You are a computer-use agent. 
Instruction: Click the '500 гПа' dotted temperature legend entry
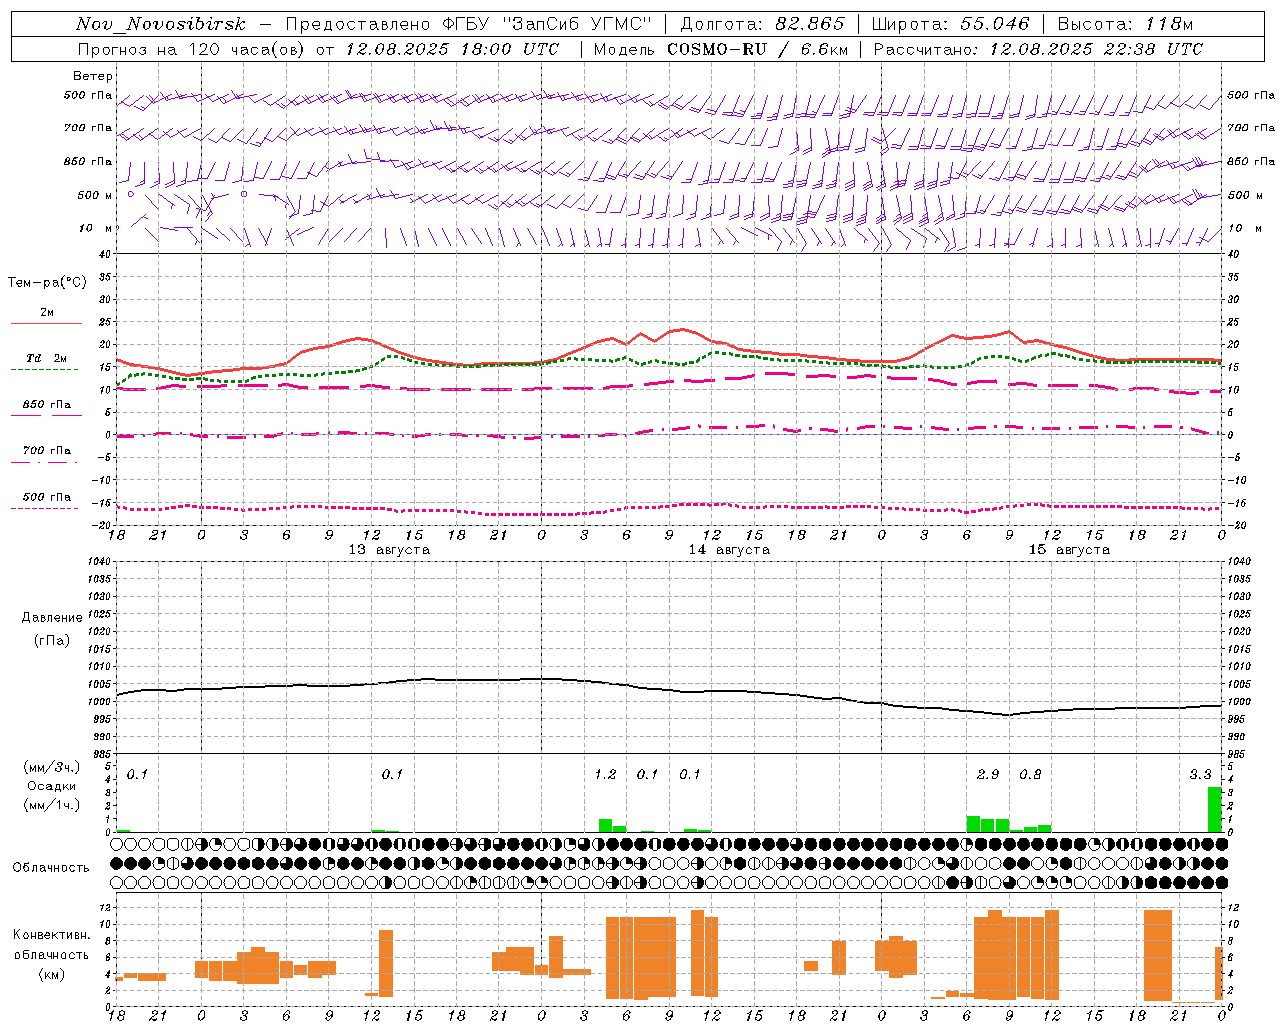(x=46, y=502)
